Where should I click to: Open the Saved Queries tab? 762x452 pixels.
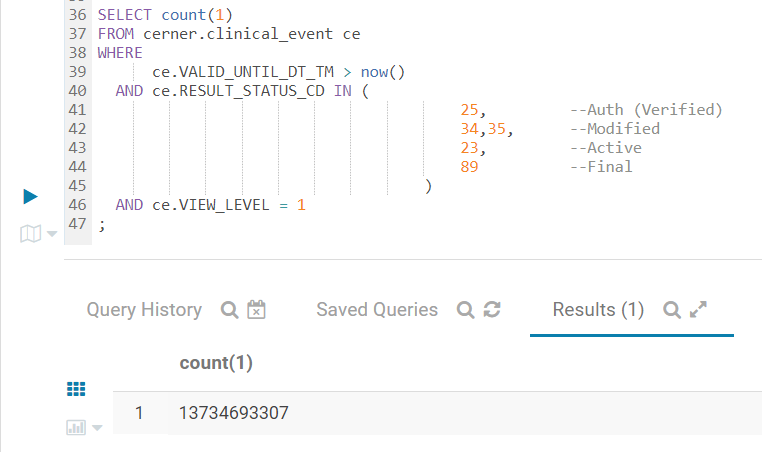pos(376,310)
